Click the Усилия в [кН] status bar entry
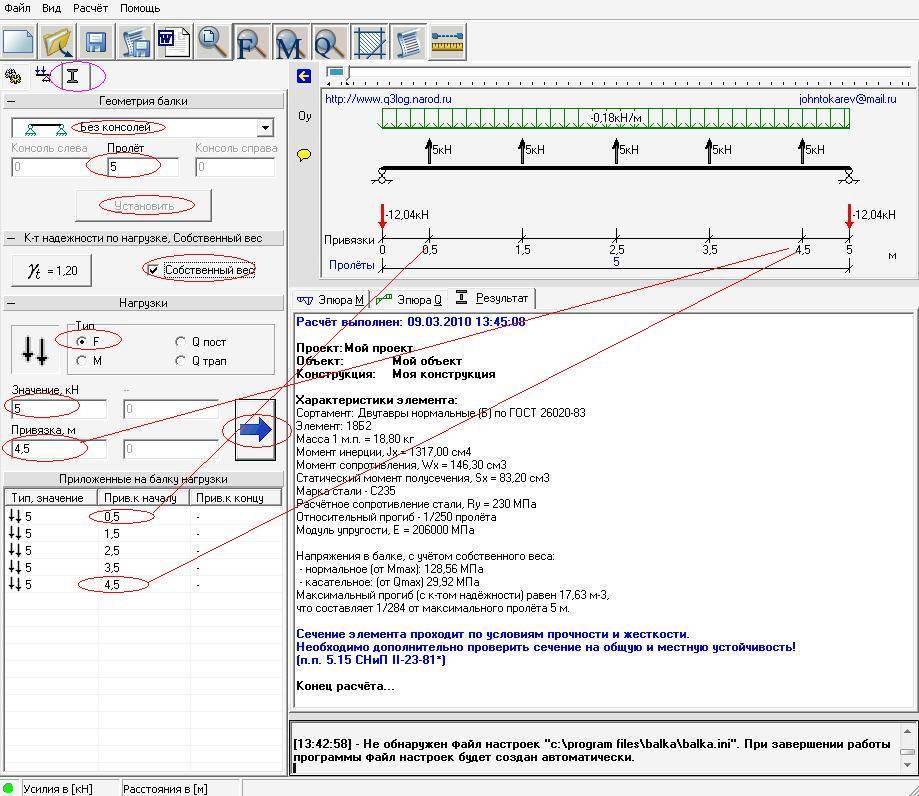This screenshot has width=919, height=796. [x=57, y=789]
